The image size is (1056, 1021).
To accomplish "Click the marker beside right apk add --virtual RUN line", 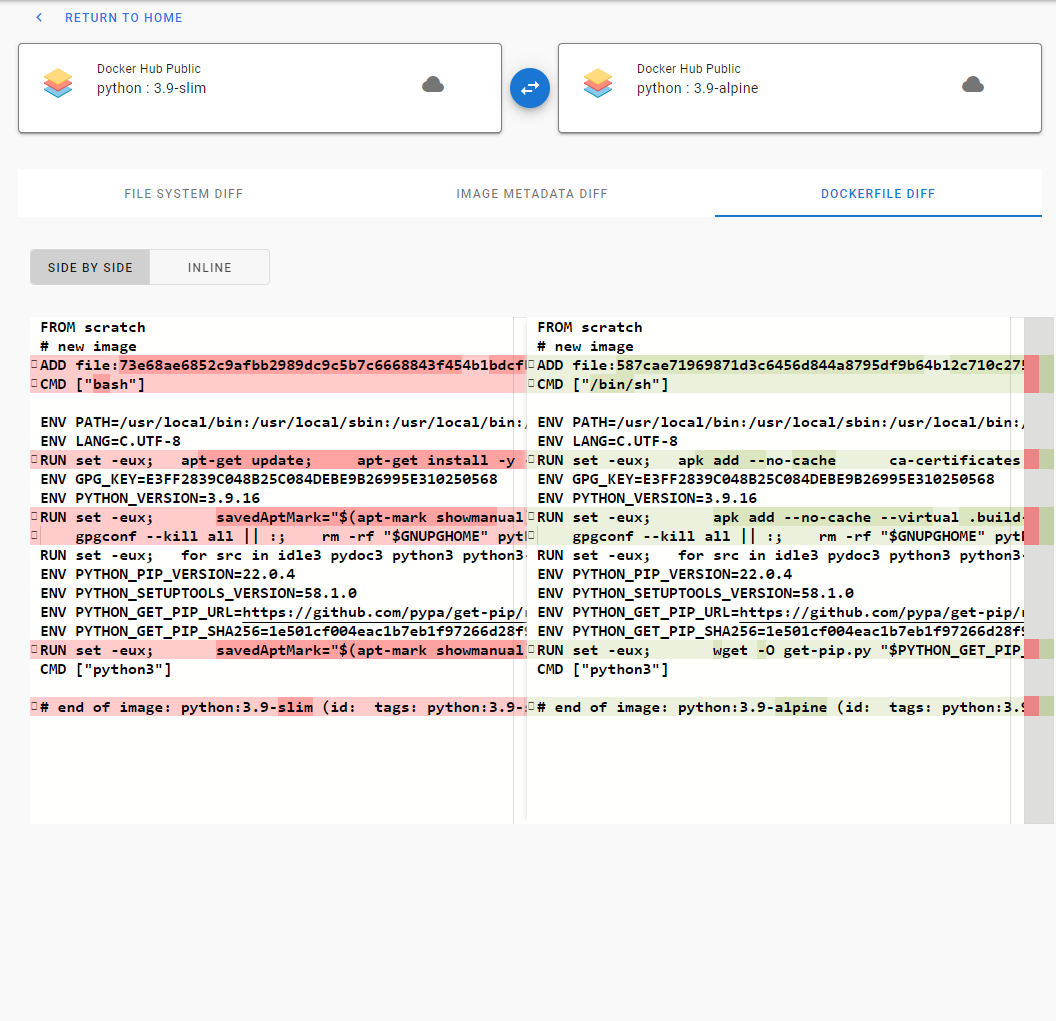I will point(531,517).
